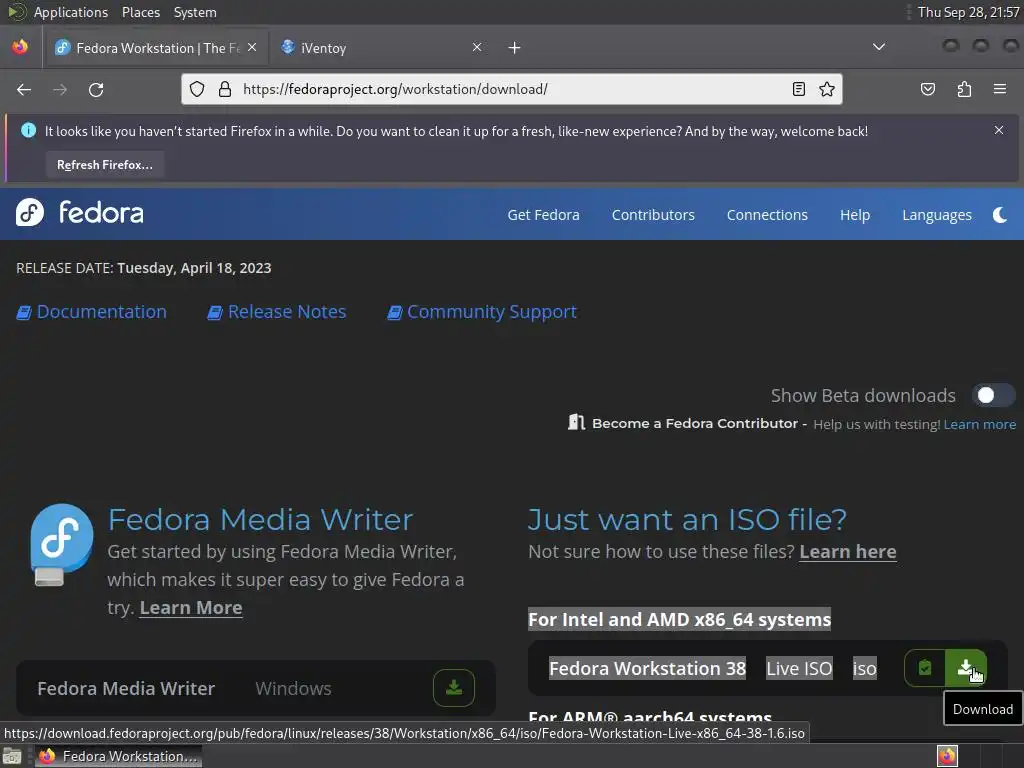The height and width of the screenshot is (768, 1024).
Task: Go back using the browser back arrow
Action: pos(24,89)
